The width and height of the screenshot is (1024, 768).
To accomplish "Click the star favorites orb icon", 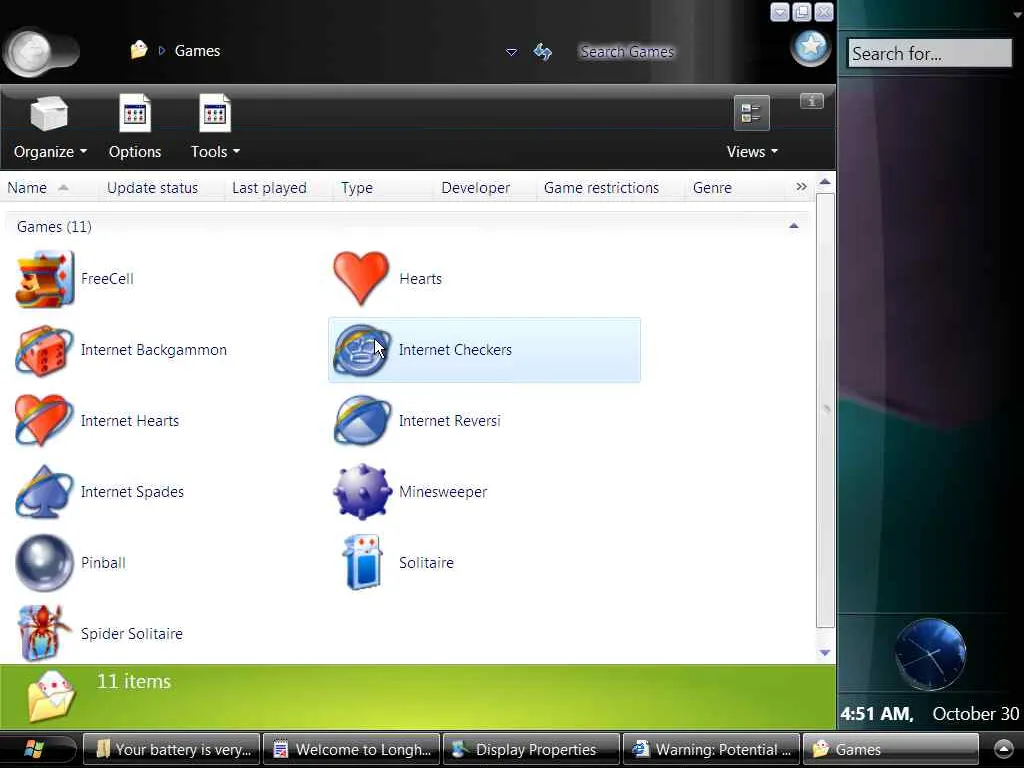I will [810, 47].
